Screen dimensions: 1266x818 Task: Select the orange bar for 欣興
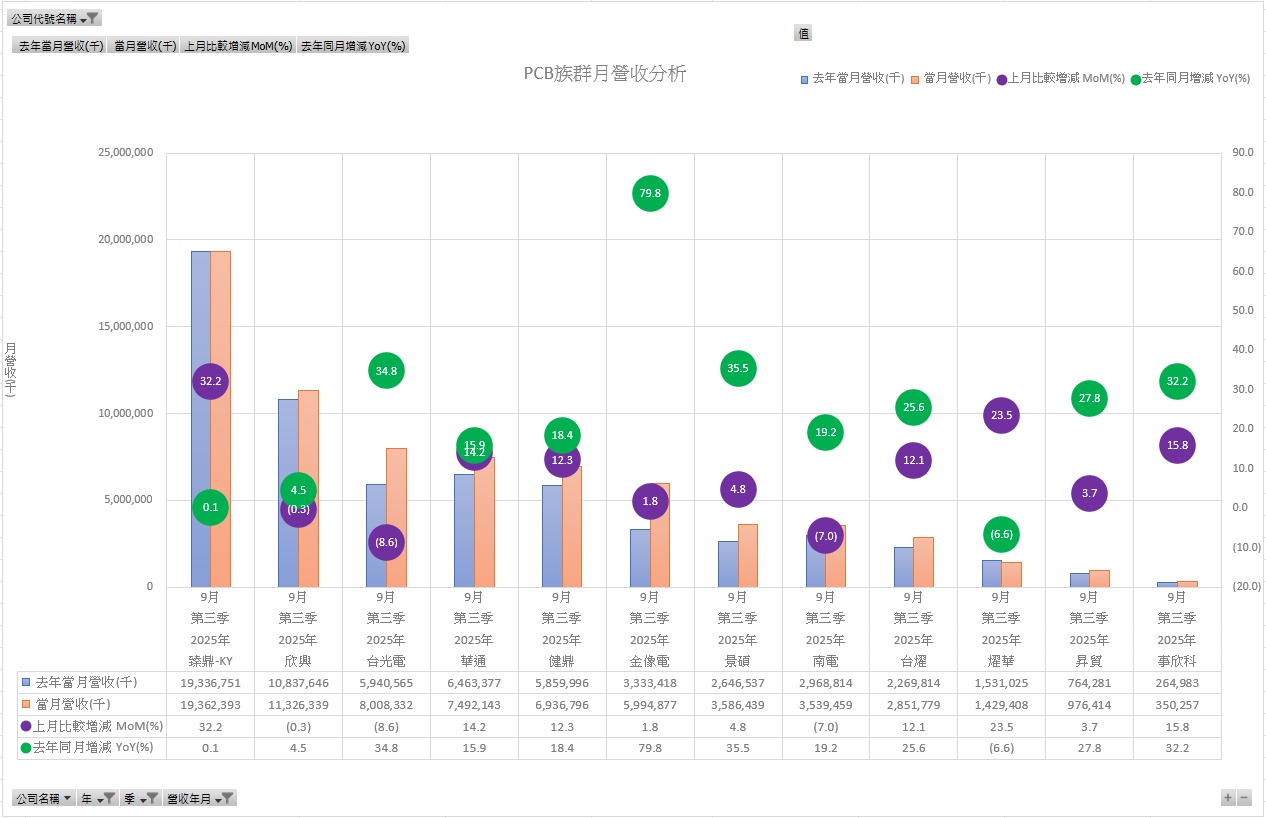click(x=308, y=488)
